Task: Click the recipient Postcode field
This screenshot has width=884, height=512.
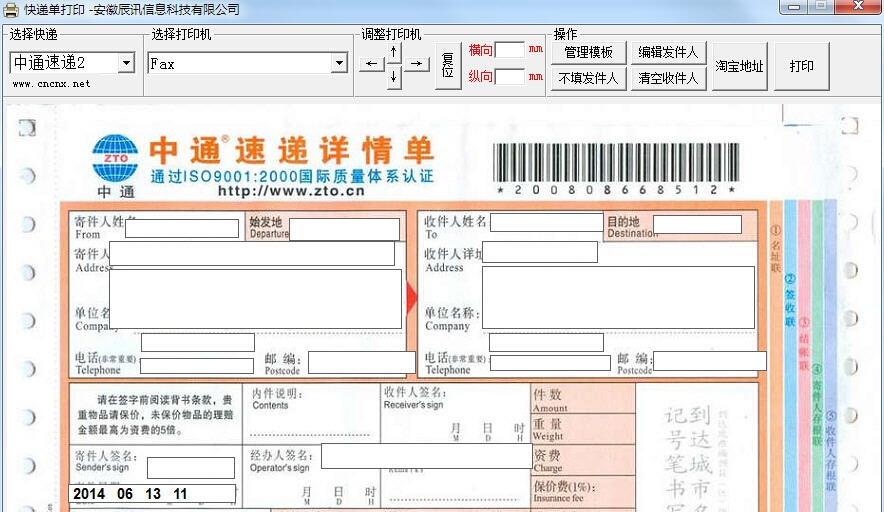Action: click(710, 361)
